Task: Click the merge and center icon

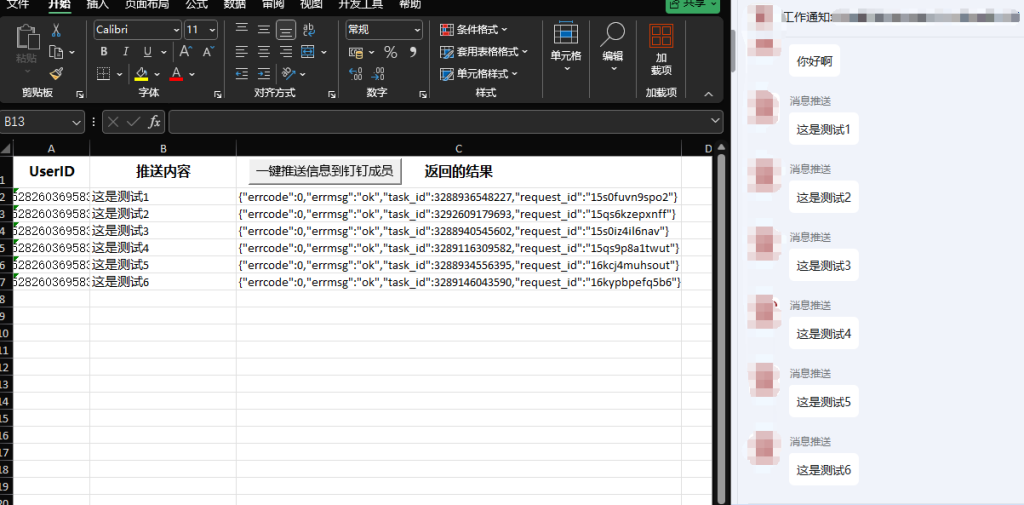Action: coord(305,52)
